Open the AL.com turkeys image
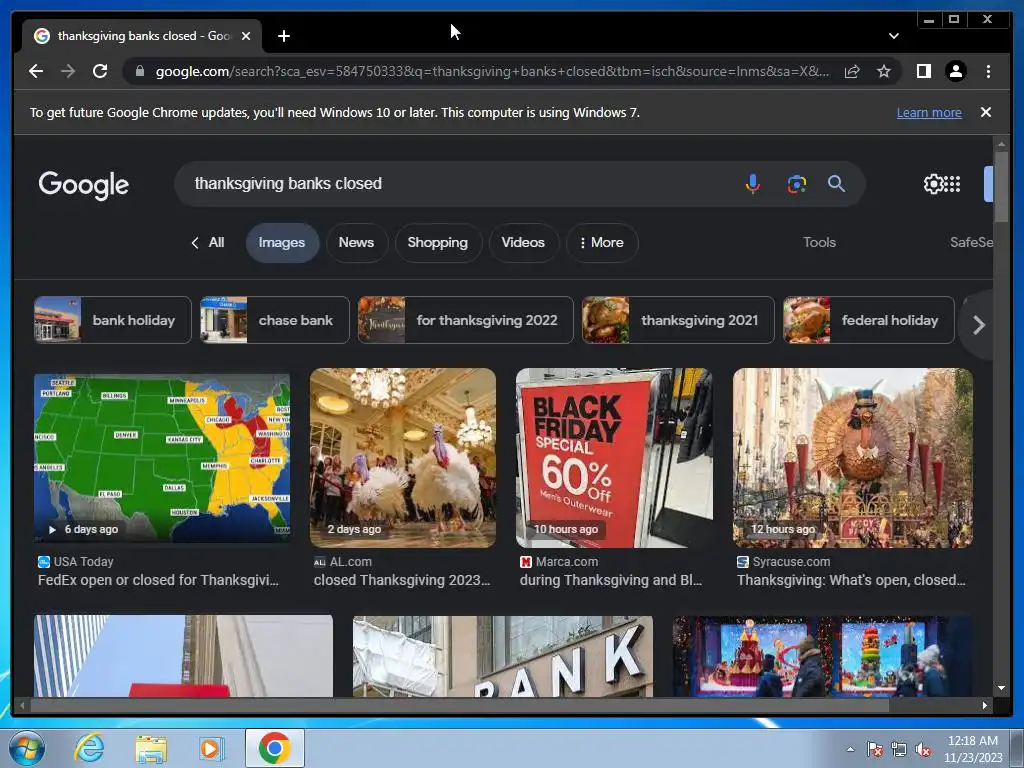 (403, 458)
